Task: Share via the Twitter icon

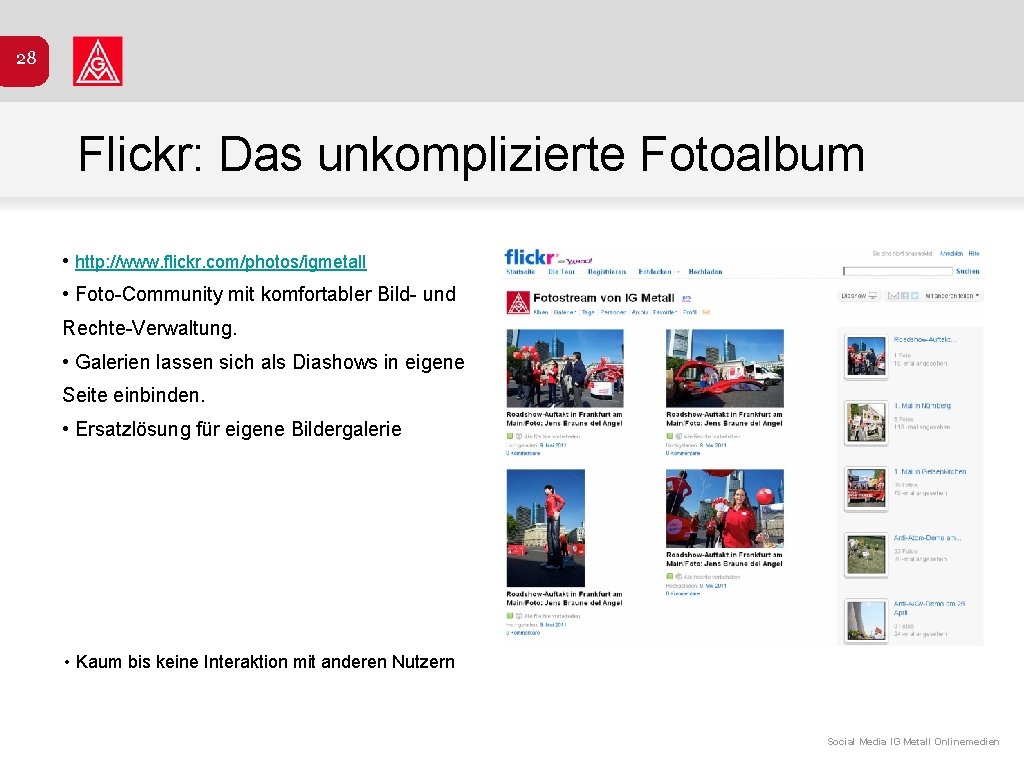Action: [x=914, y=296]
